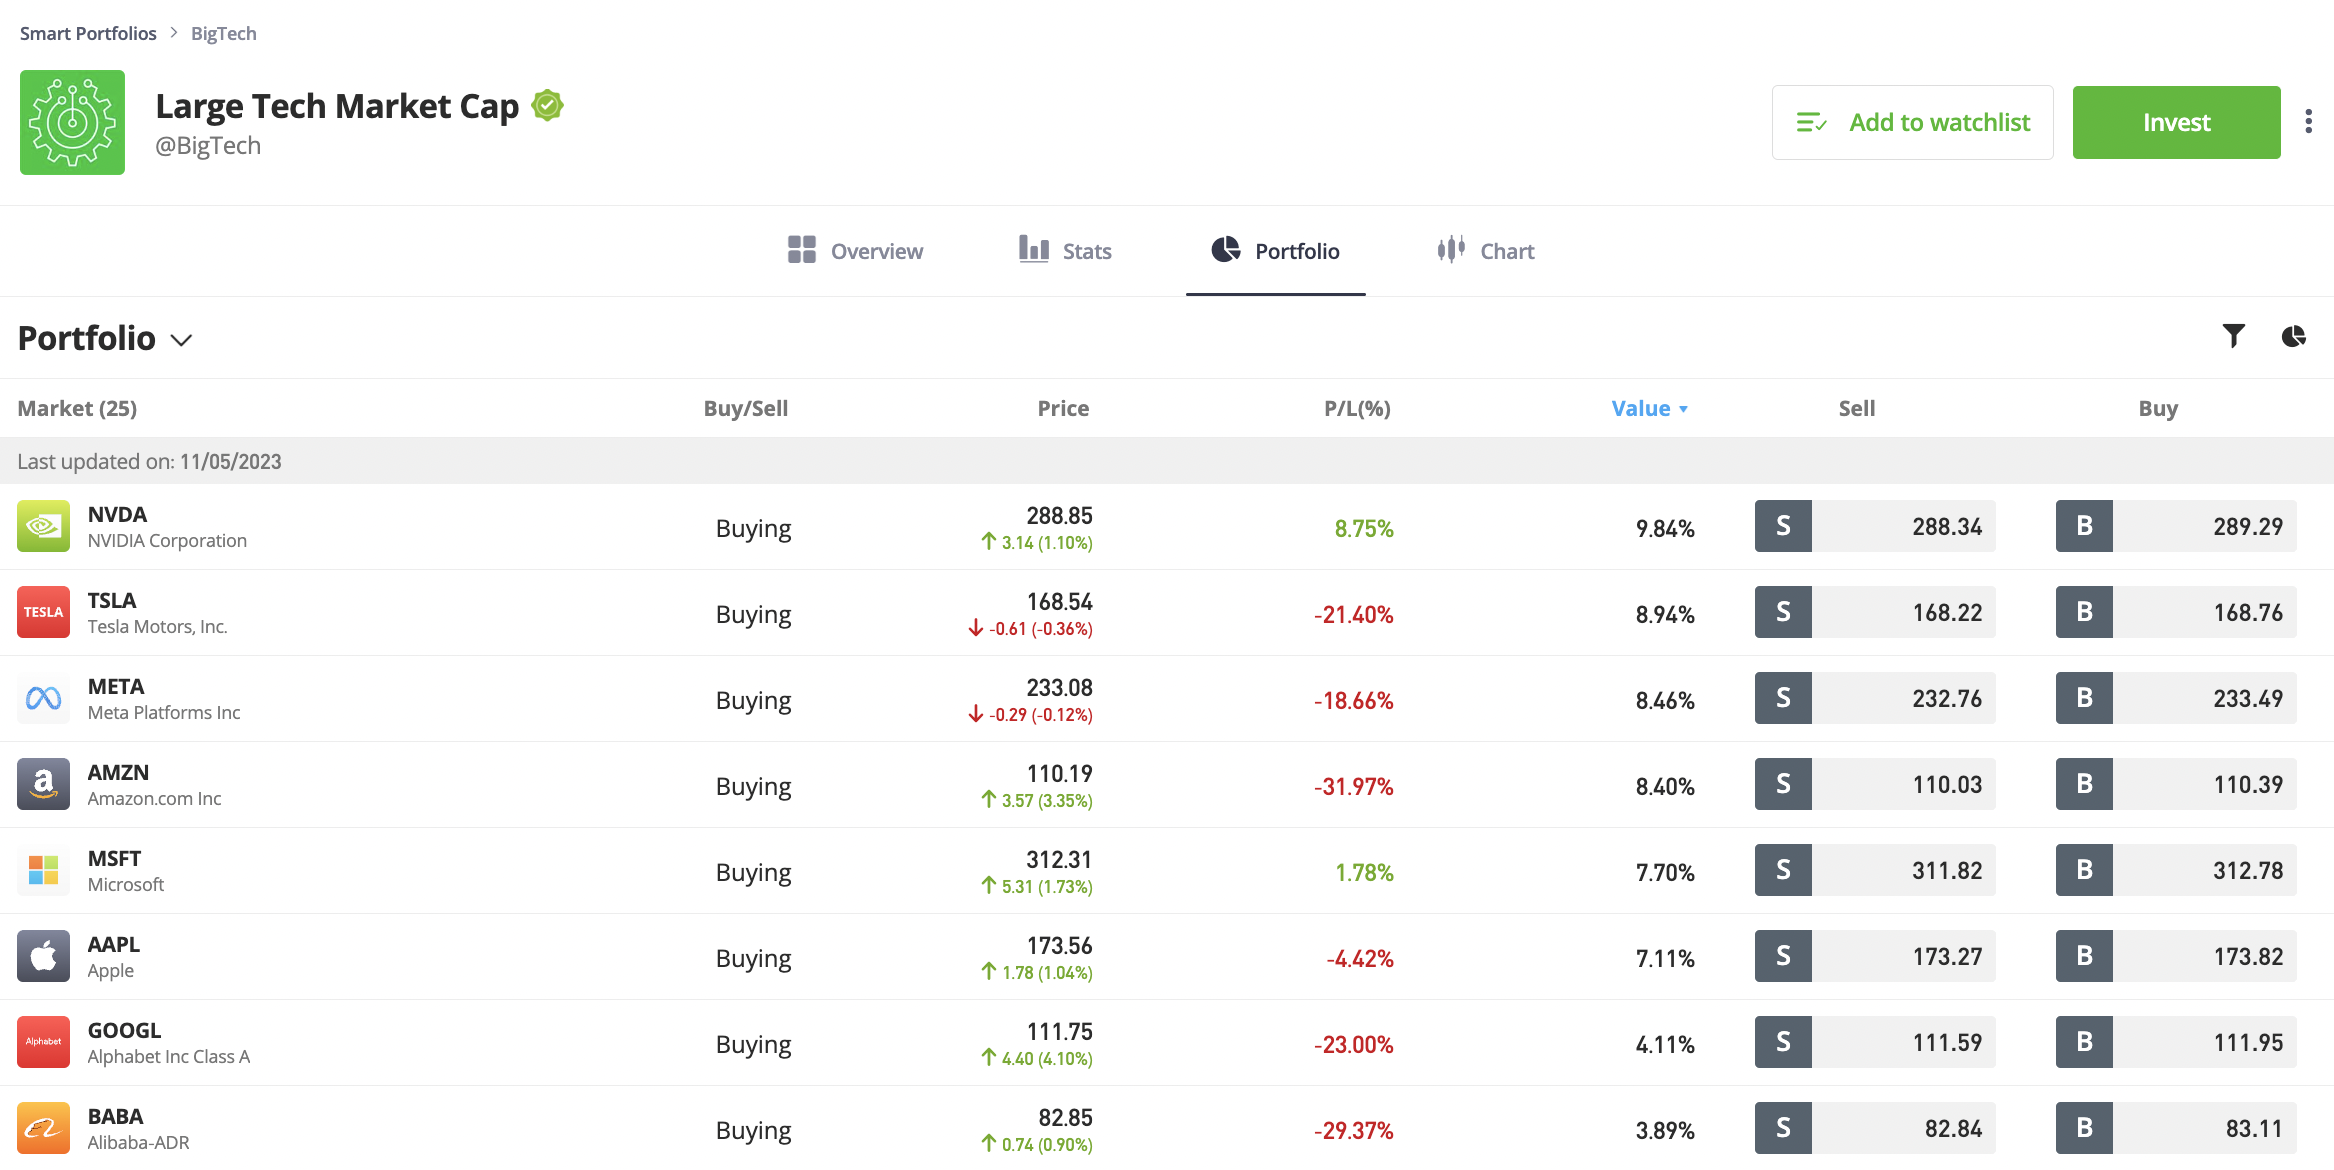Open the three-dot more options menu

point(2308,122)
